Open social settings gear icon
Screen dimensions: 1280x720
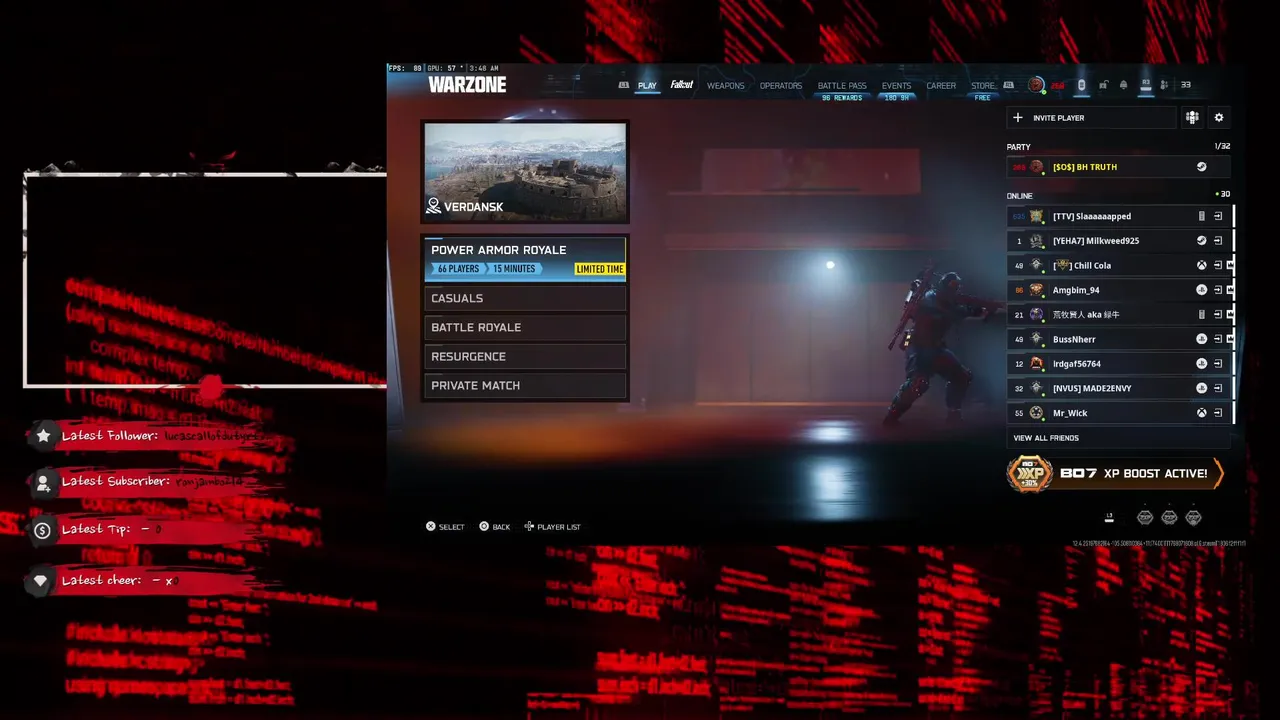[1219, 118]
